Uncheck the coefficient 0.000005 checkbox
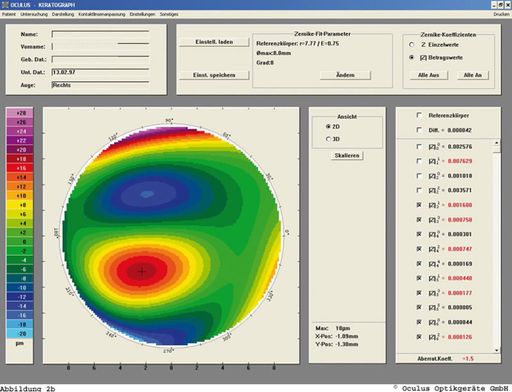The width and height of the screenshot is (512, 392). point(419,307)
